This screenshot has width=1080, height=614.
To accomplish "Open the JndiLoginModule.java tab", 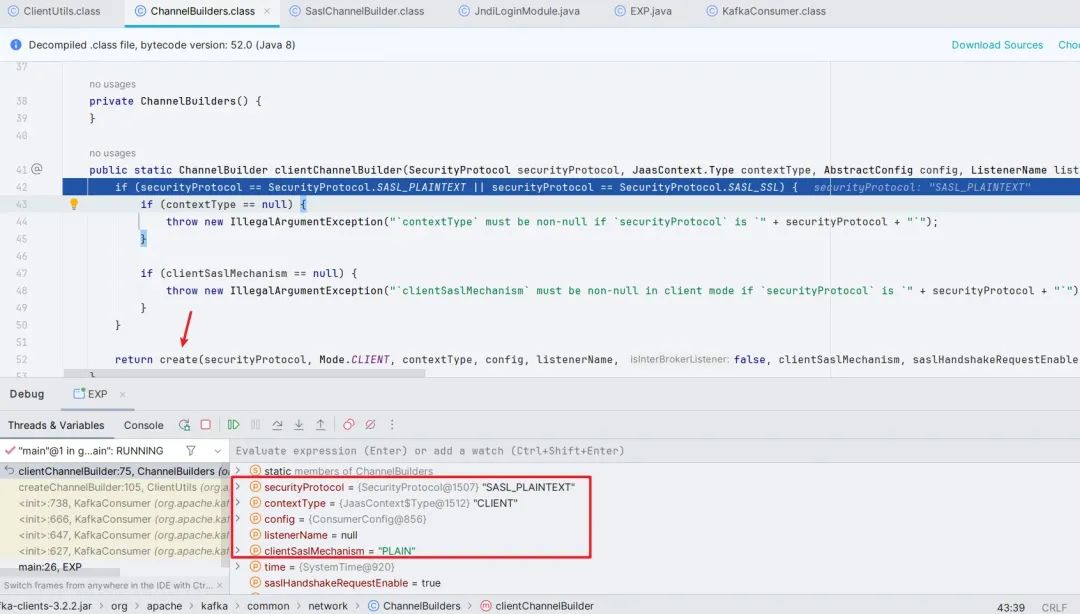I will tap(519, 11).
